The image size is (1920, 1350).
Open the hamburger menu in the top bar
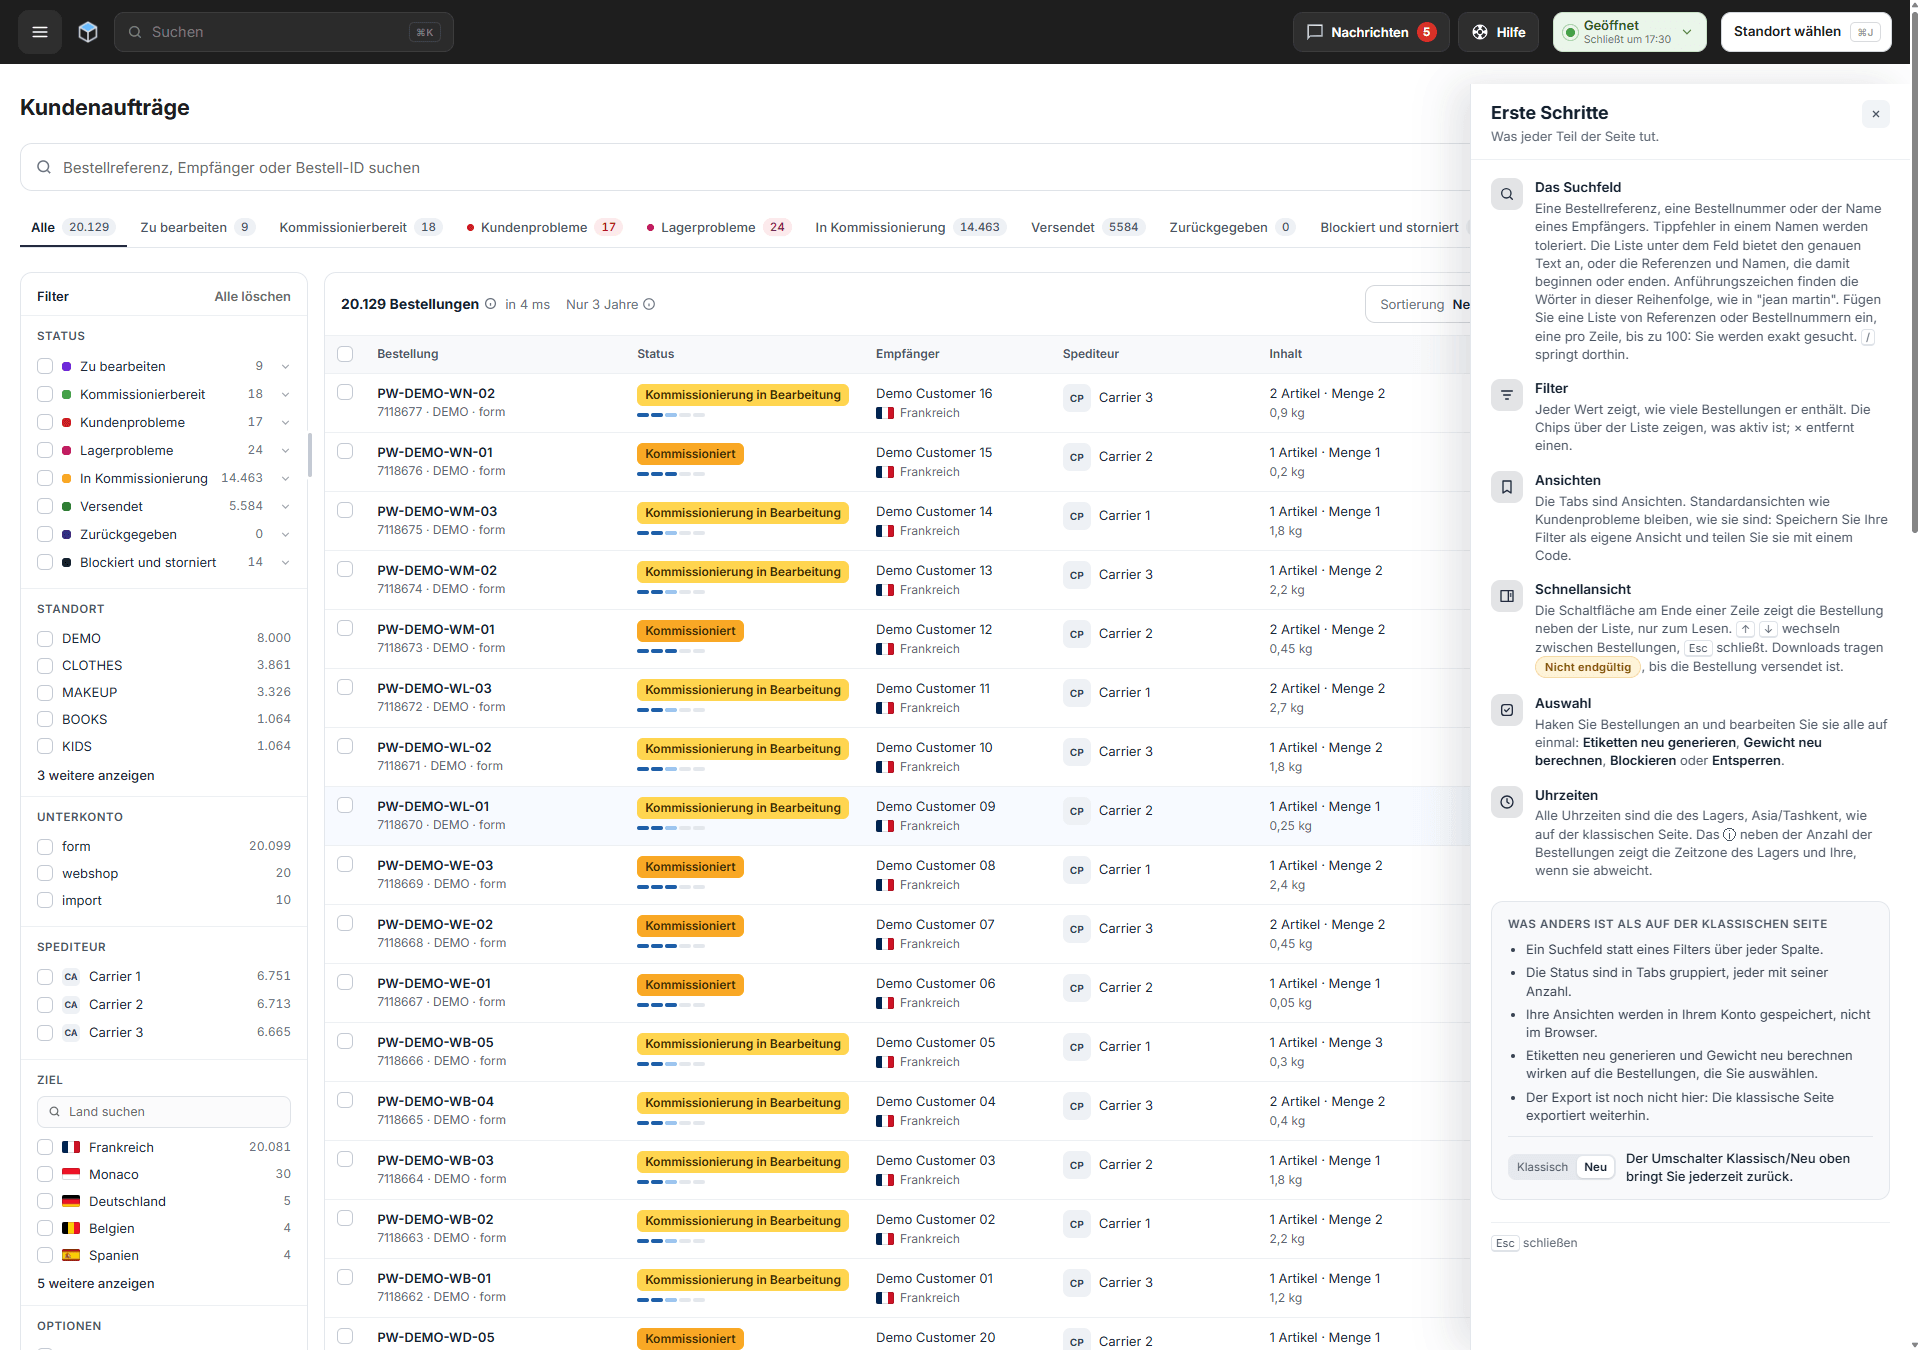pos(40,32)
